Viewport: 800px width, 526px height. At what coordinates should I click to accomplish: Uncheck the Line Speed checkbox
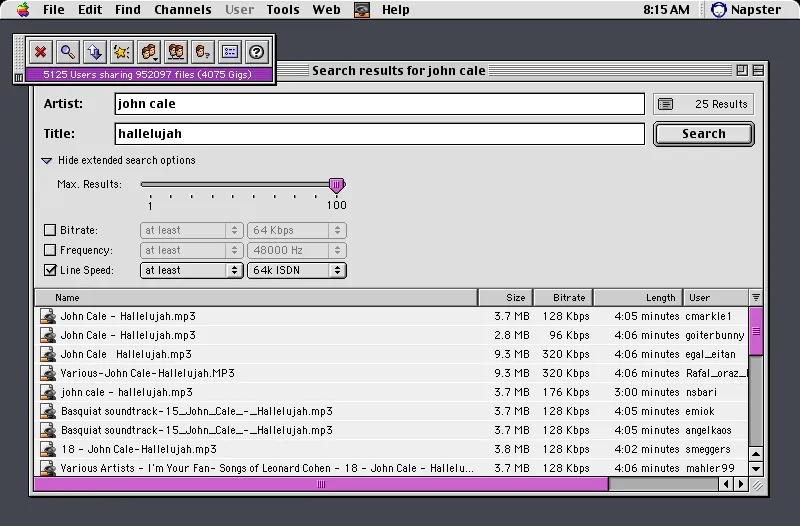tap(50, 270)
